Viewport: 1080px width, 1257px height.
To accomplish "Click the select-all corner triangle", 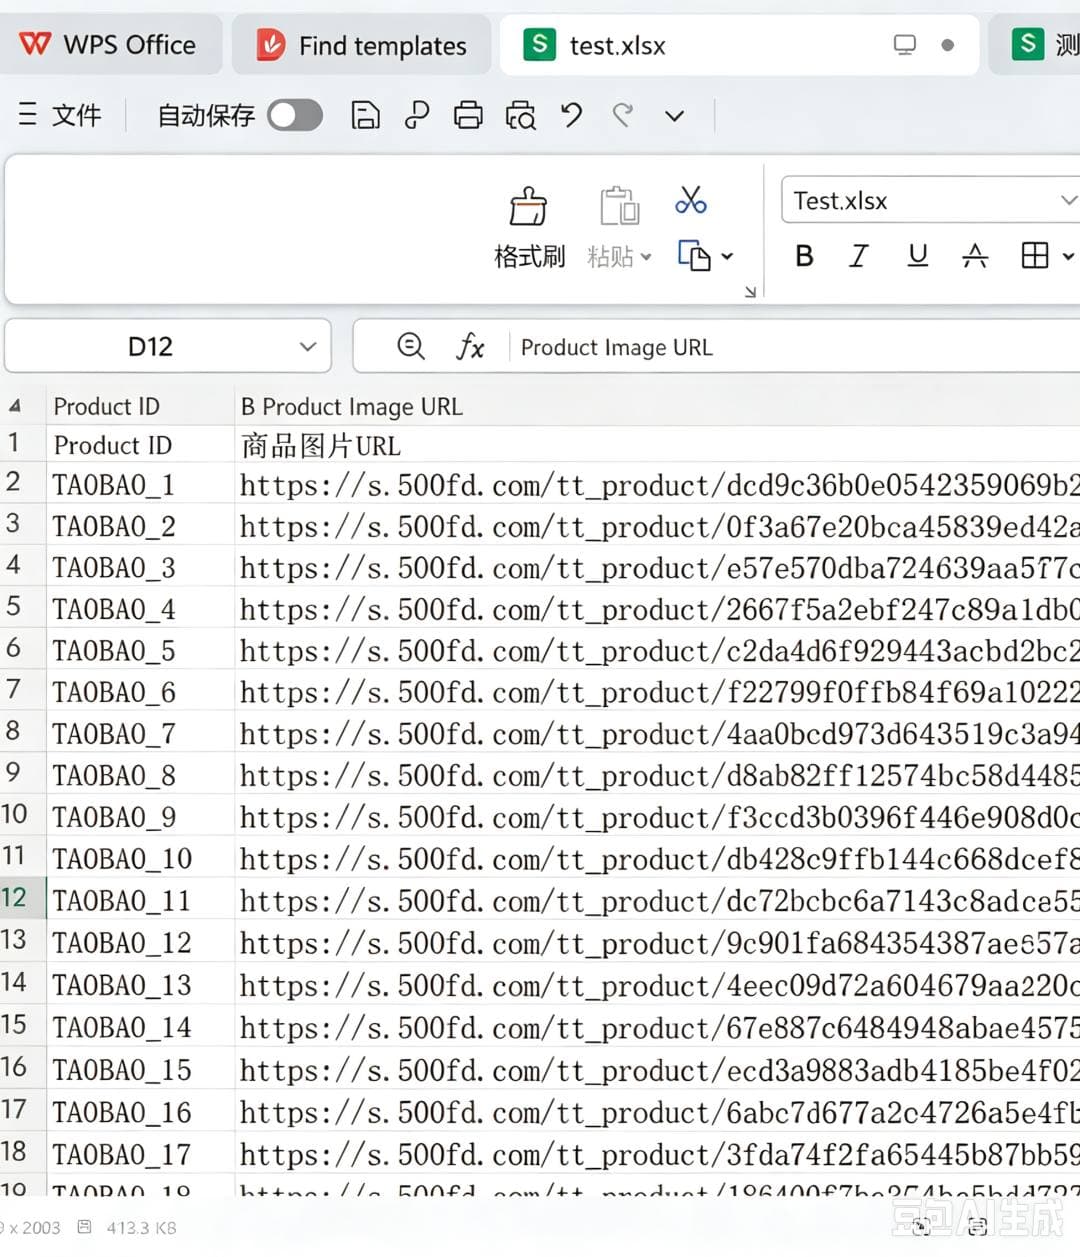I will 15,406.
